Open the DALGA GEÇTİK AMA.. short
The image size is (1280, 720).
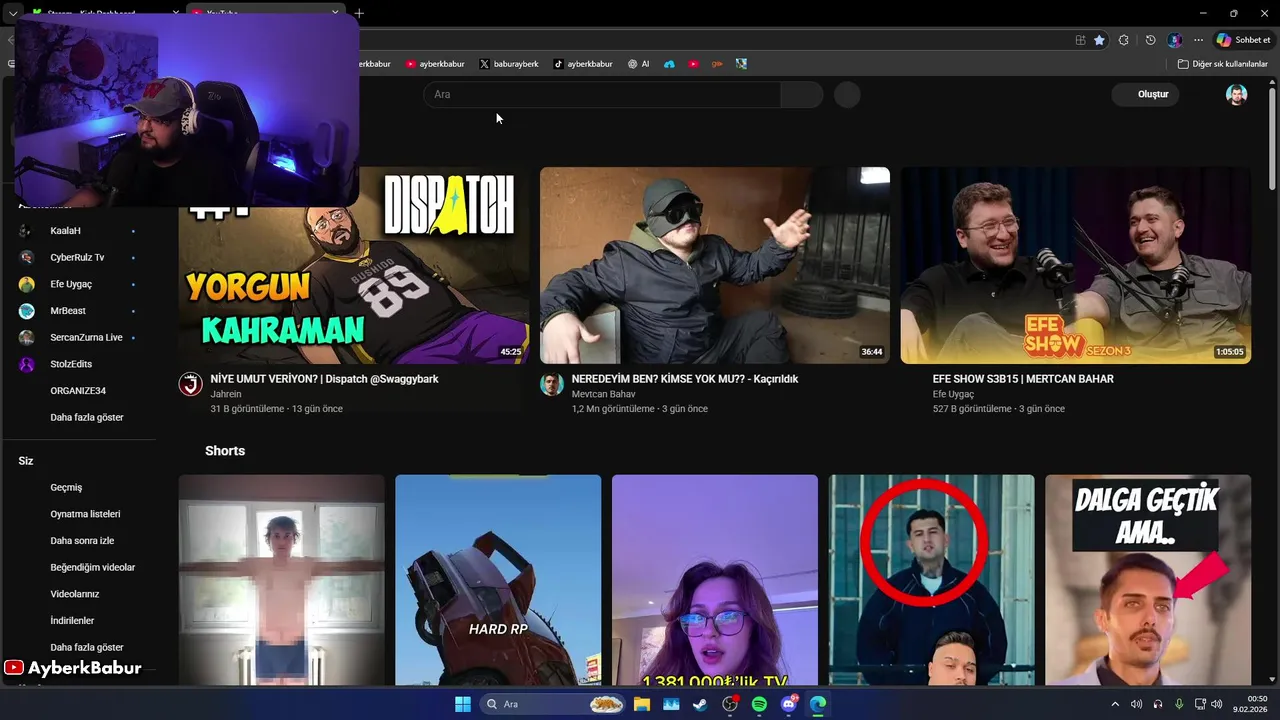[1148, 580]
